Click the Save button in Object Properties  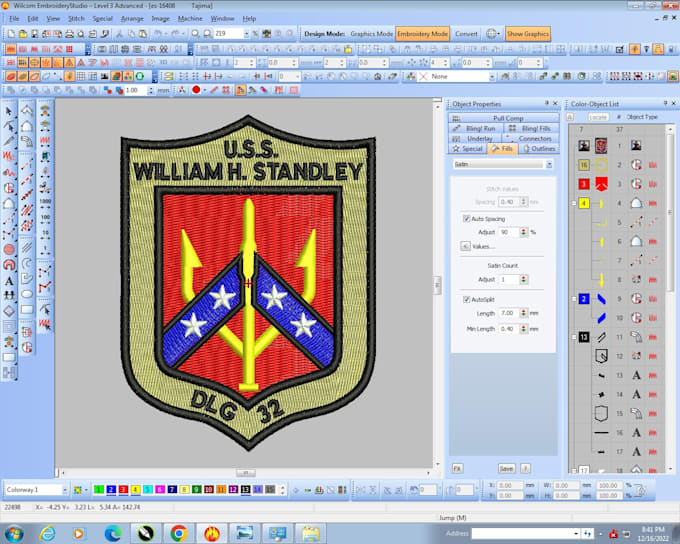[x=506, y=469]
